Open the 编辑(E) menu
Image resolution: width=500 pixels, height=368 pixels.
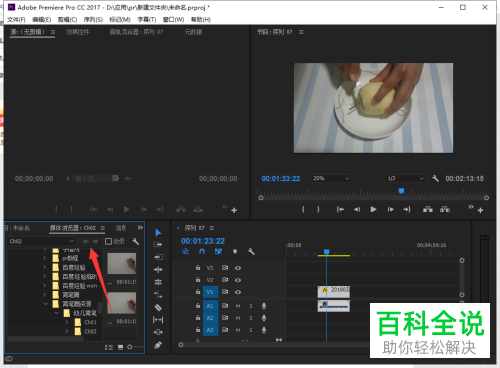(x=41, y=20)
